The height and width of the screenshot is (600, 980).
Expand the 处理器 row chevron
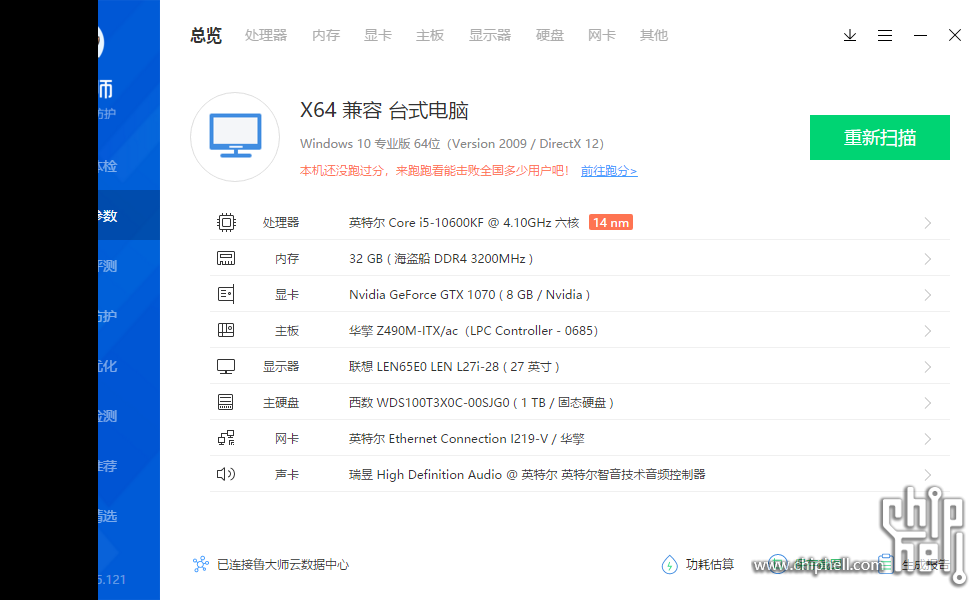(x=928, y=223)
